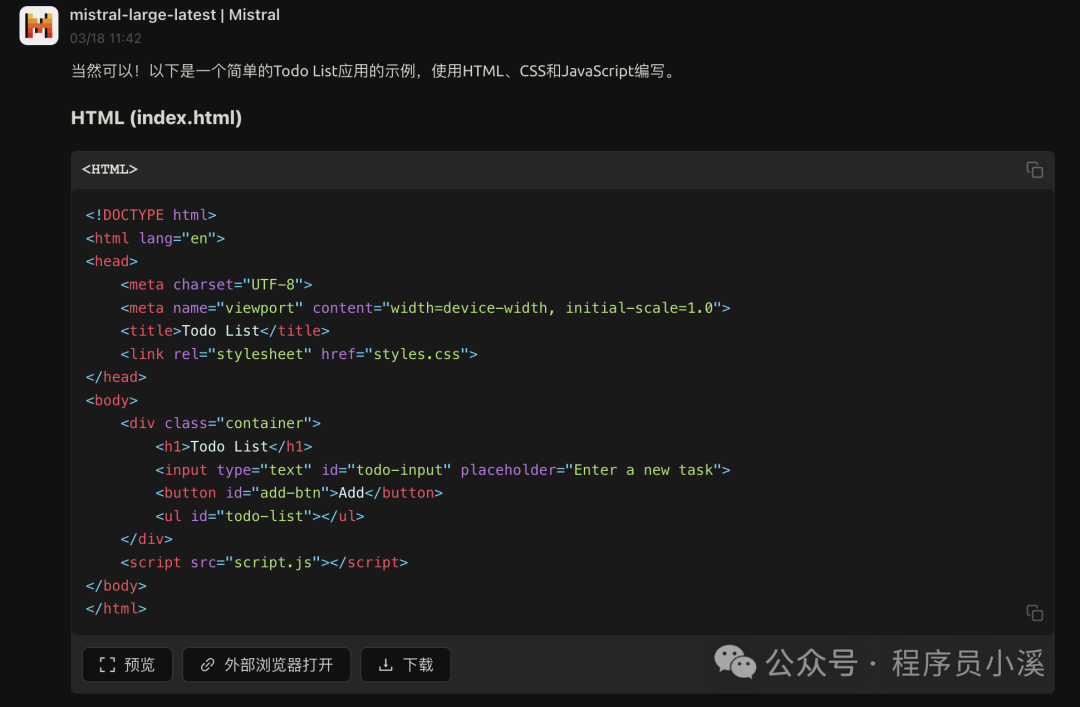Click the meta viewport code line
Image resolution: width=1080 pixels, height=707 pixels.
click(425, 308)
